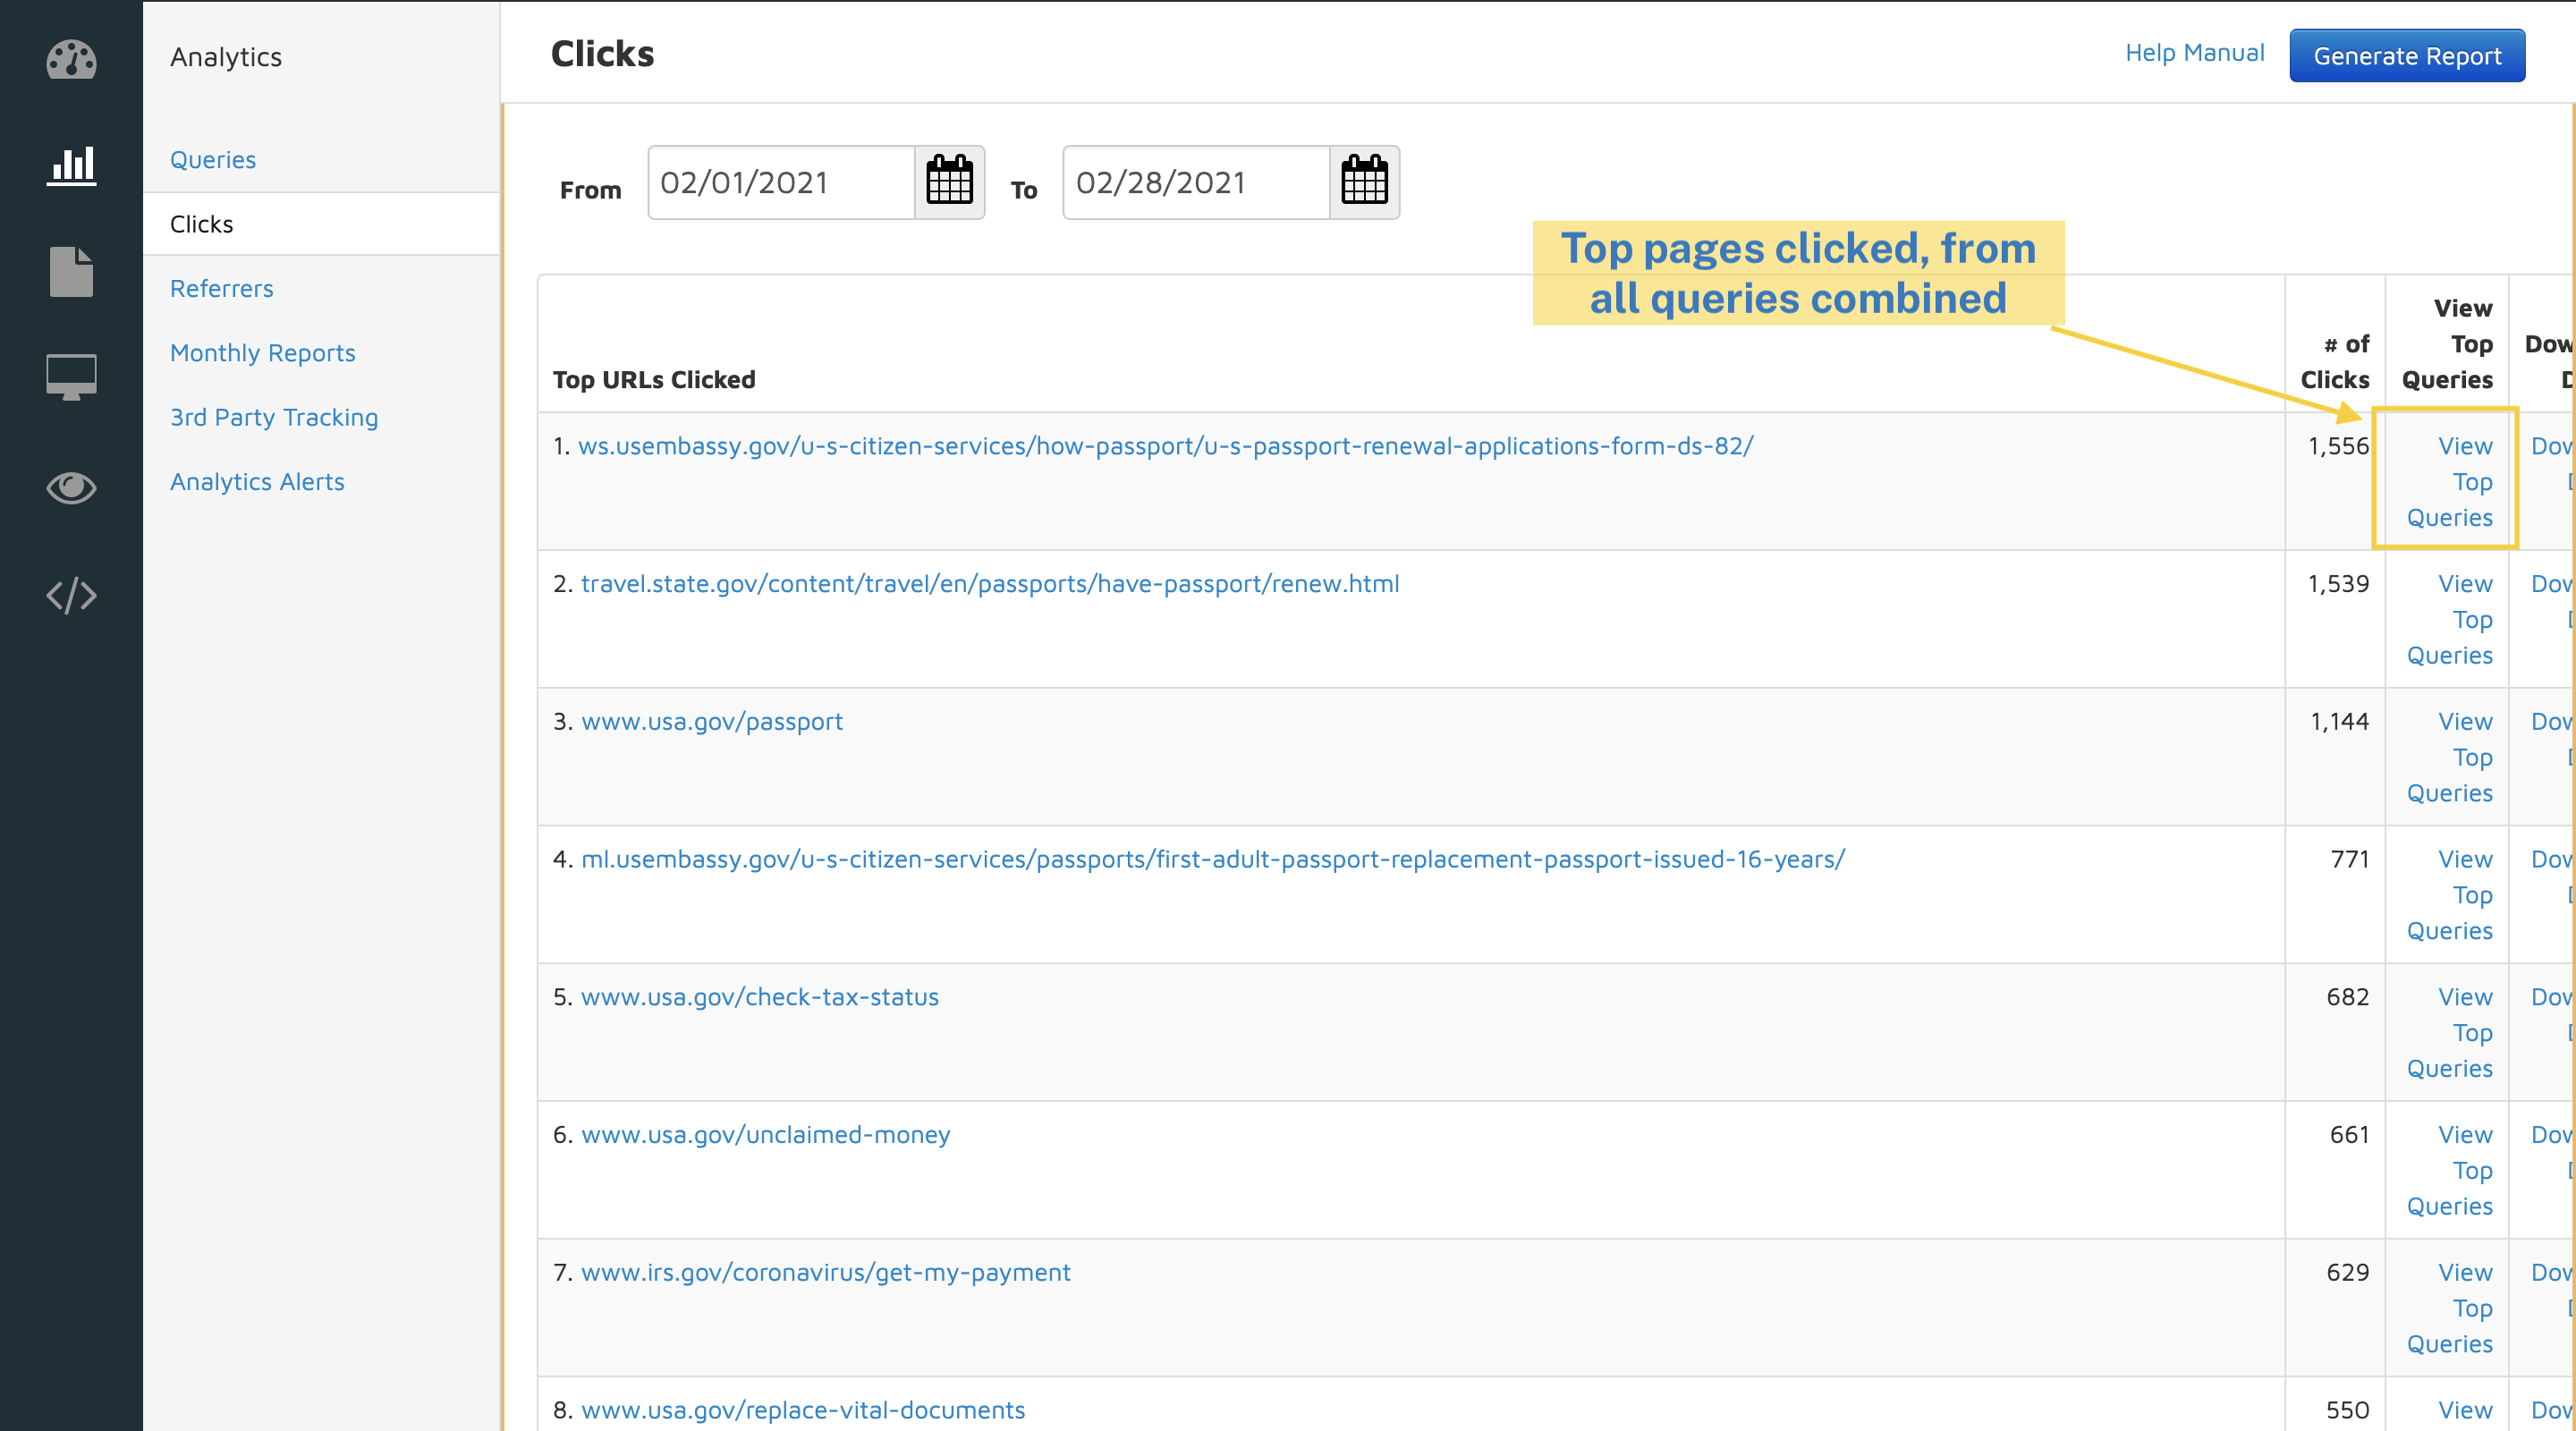Open the From date calendar picker
Image resolution: width=2576 pixels, height=1431 pixels.
pos(949,182)
